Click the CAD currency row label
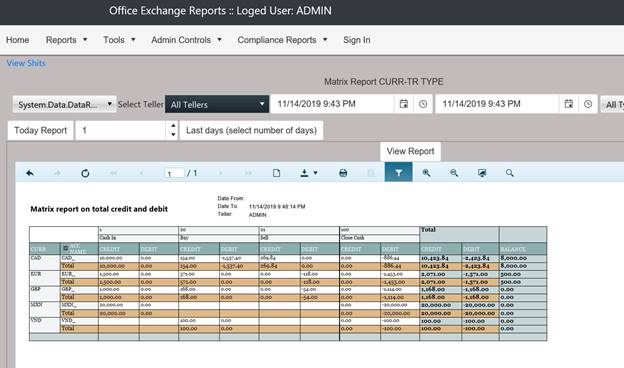The height and width of the screenshot is (368, 624). coord(36,258)
